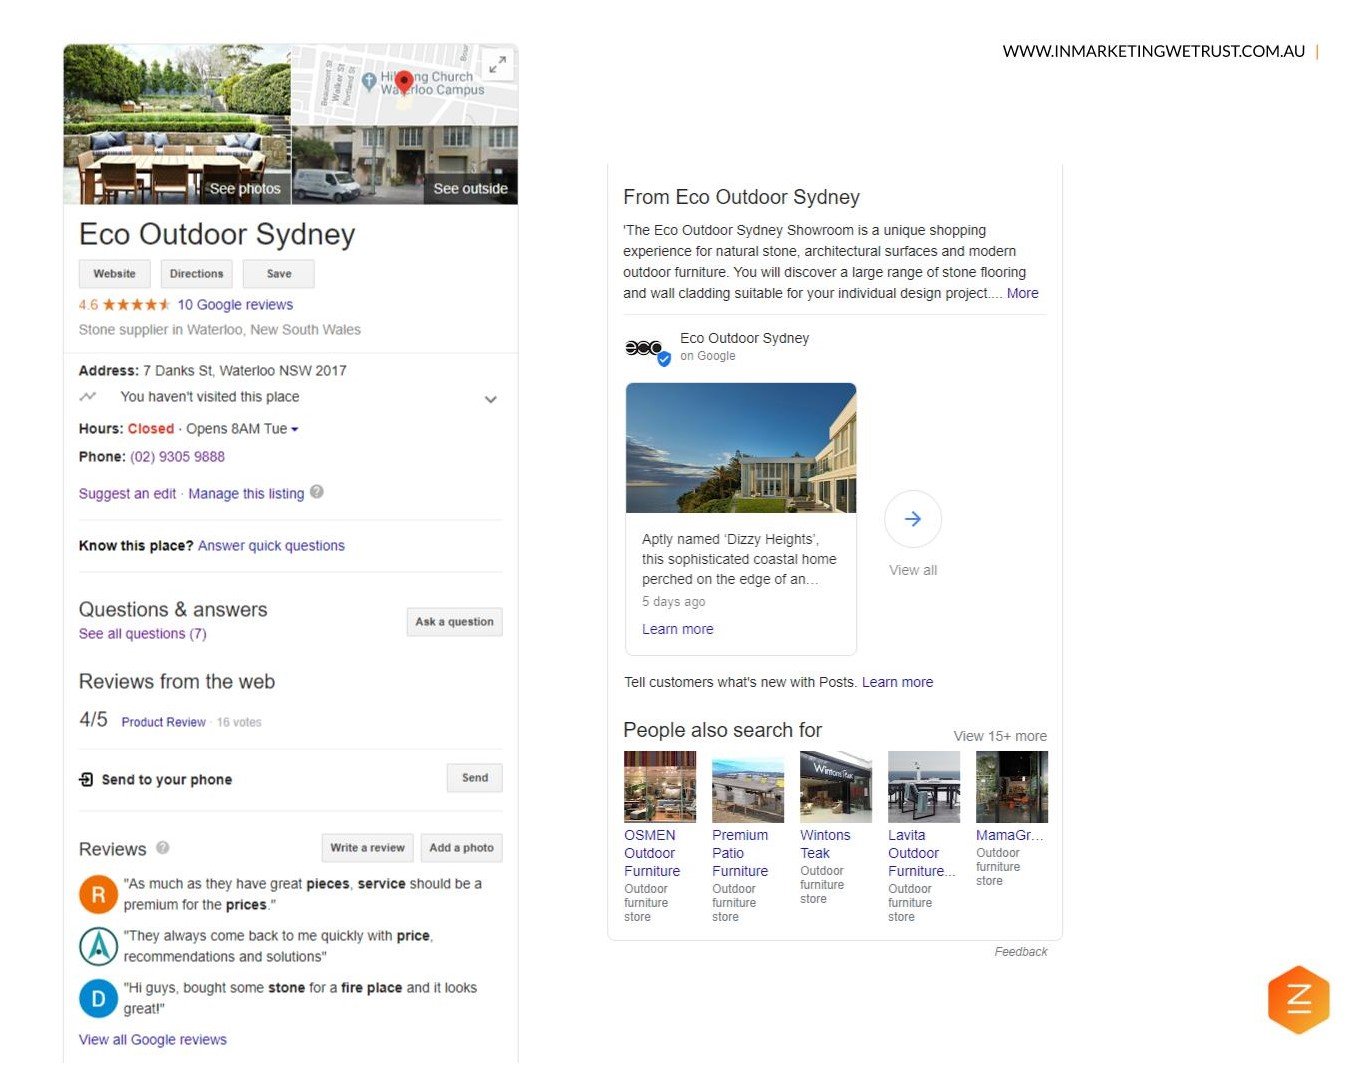Open the Dizzy Heights coastal home post image

pos(741,448)
